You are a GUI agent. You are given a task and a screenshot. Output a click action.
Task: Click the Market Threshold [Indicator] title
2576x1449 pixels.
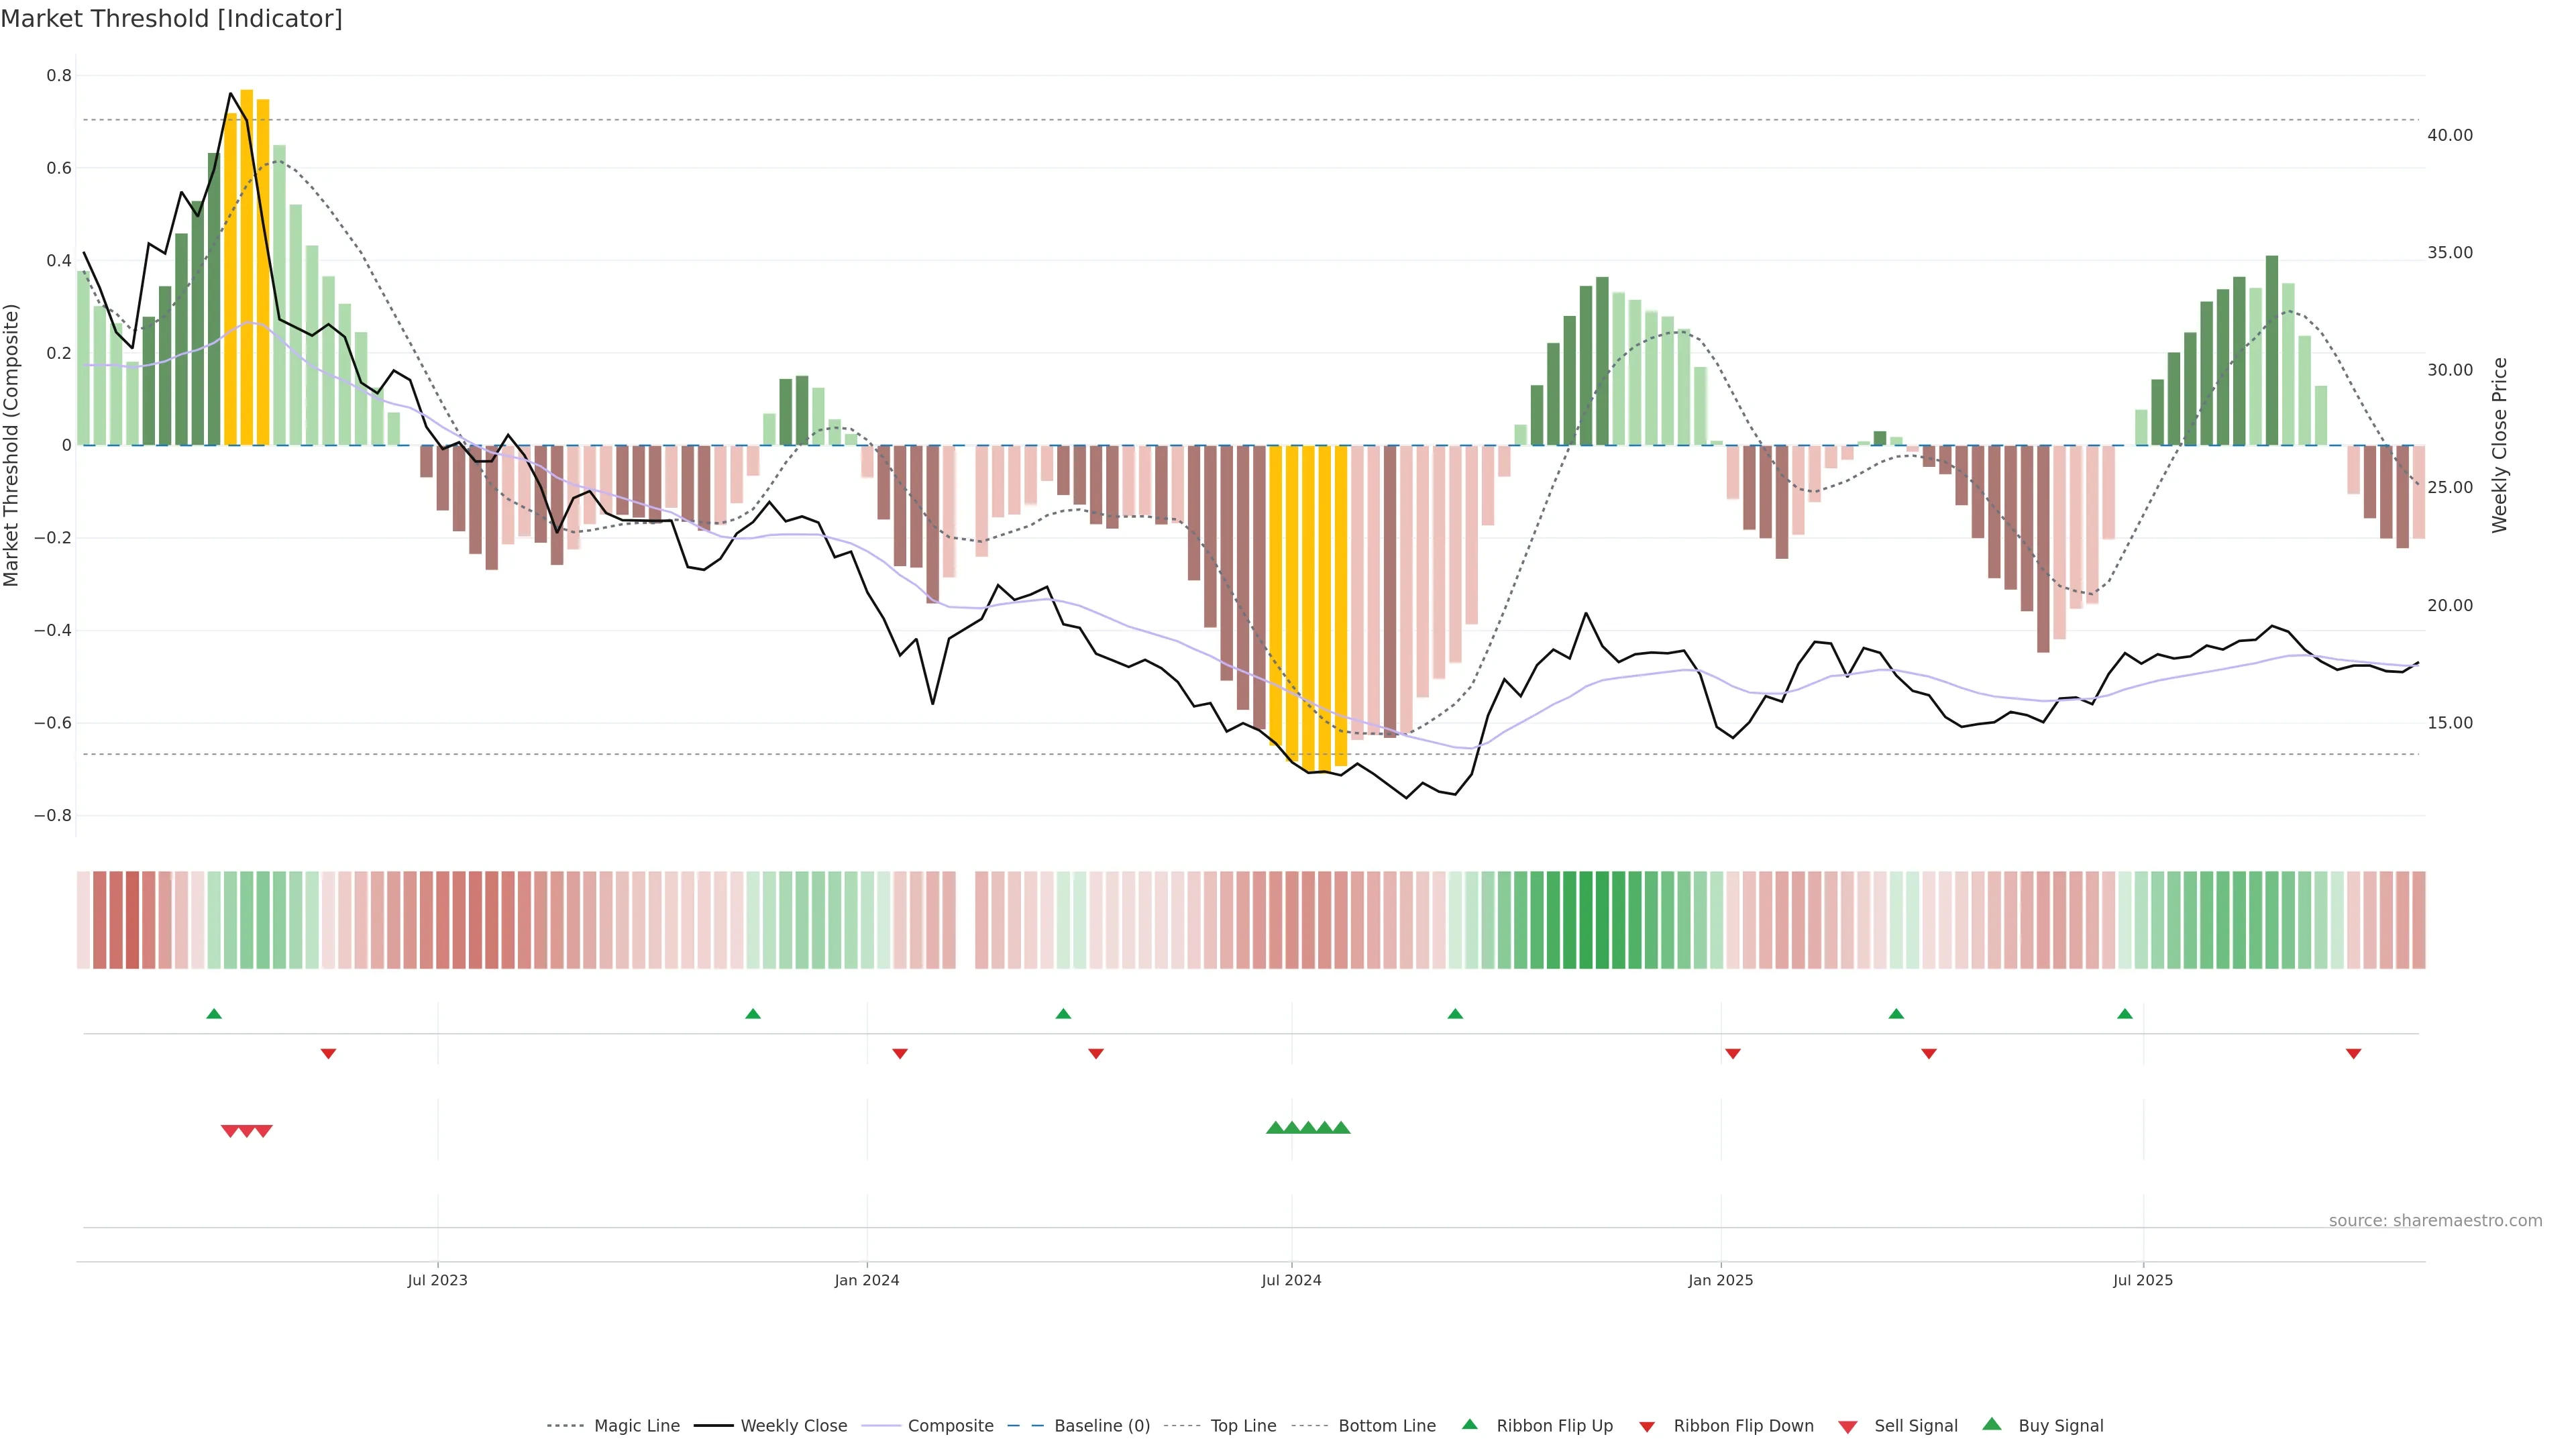(171, 19)
